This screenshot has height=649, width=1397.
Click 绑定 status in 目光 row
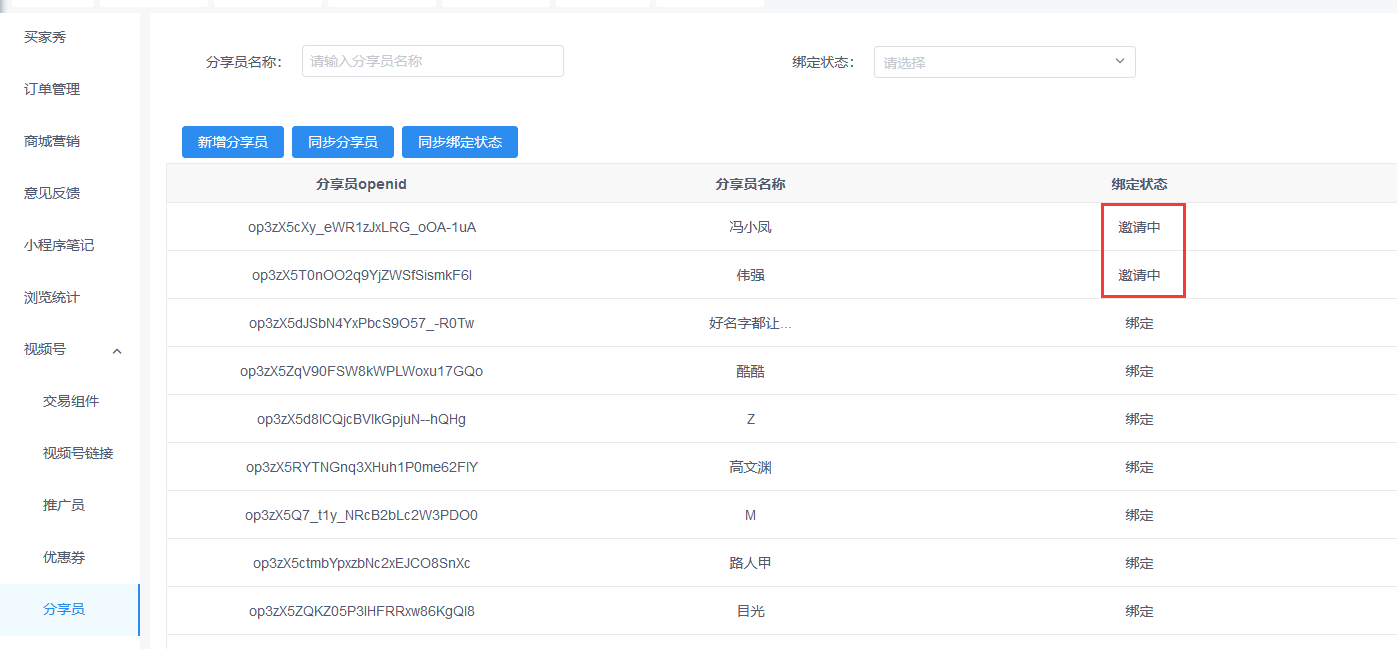coord(1140,611)
